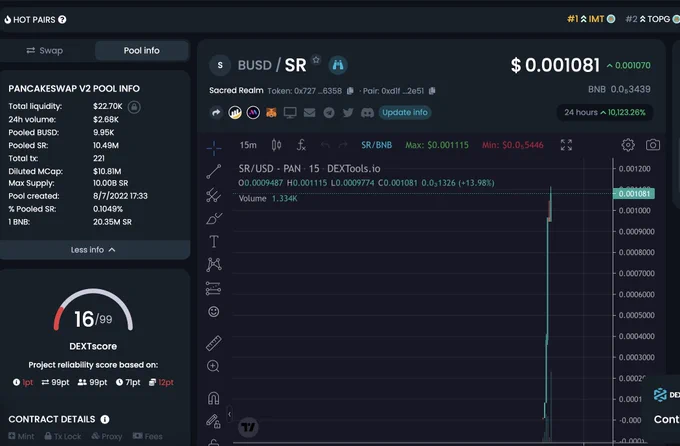The width and height of the screenshot is (680, 446).
Task: Click the TradingView logo badge
Action: (x=248, y=428)
